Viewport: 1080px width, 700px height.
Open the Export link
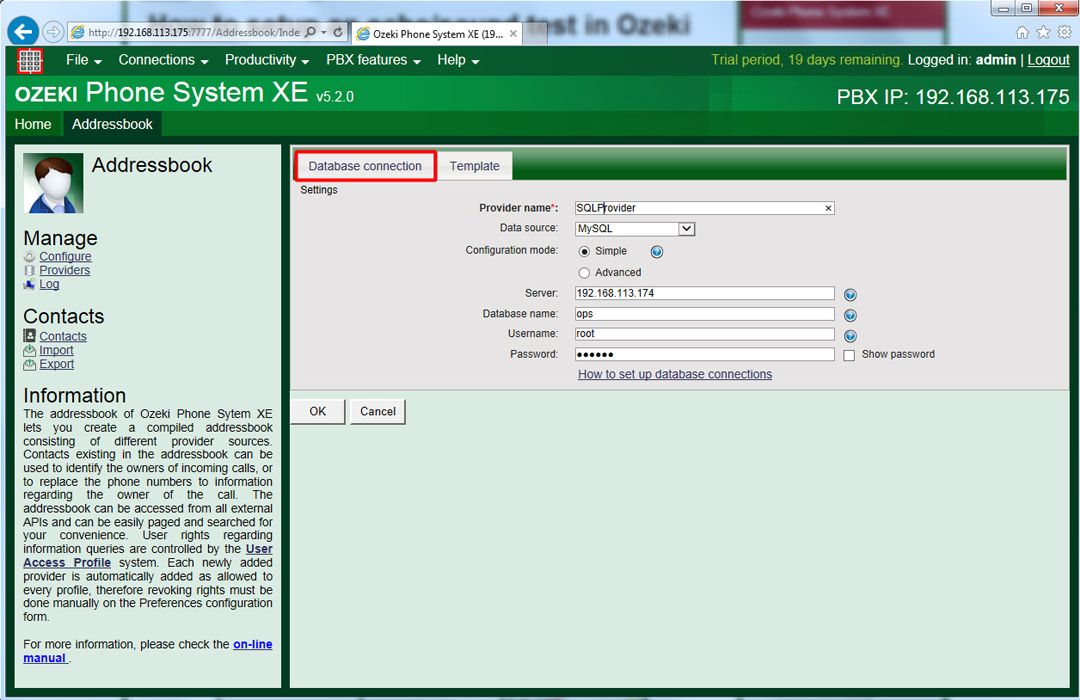56,364
